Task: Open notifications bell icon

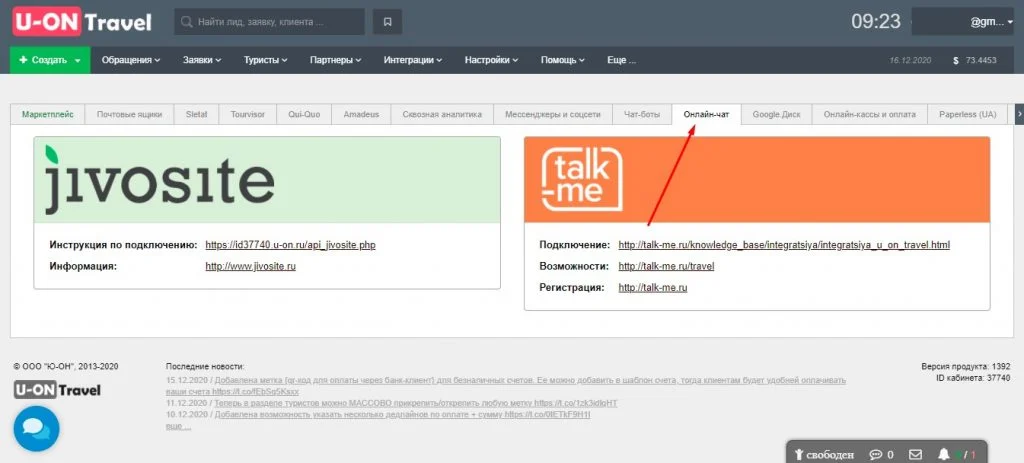Action: 944,454
